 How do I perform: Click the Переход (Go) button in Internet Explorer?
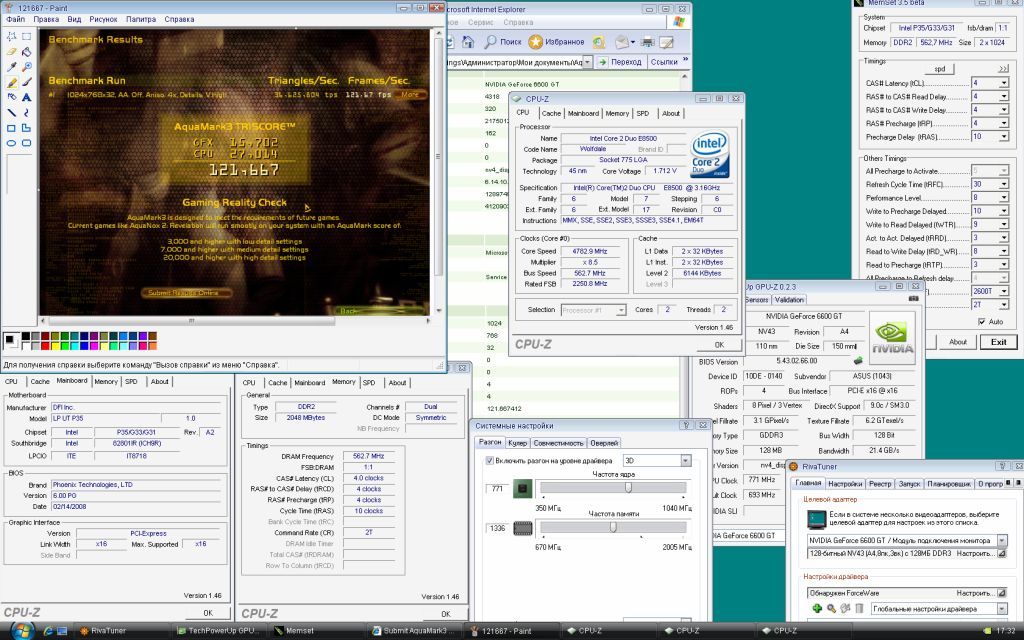pos(620,61)
